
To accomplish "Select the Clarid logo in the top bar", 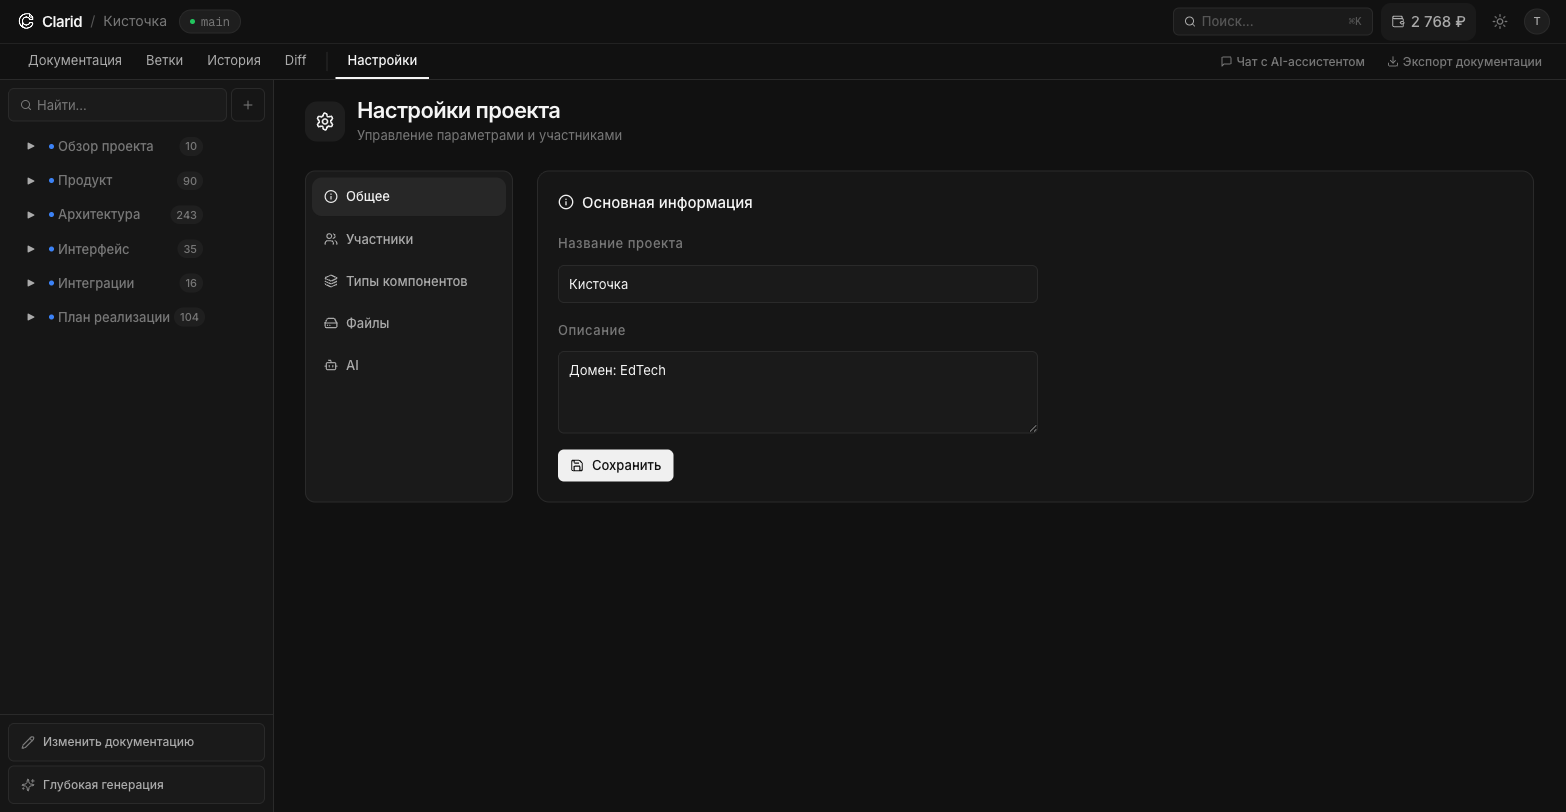I will (x=50, y=21).
